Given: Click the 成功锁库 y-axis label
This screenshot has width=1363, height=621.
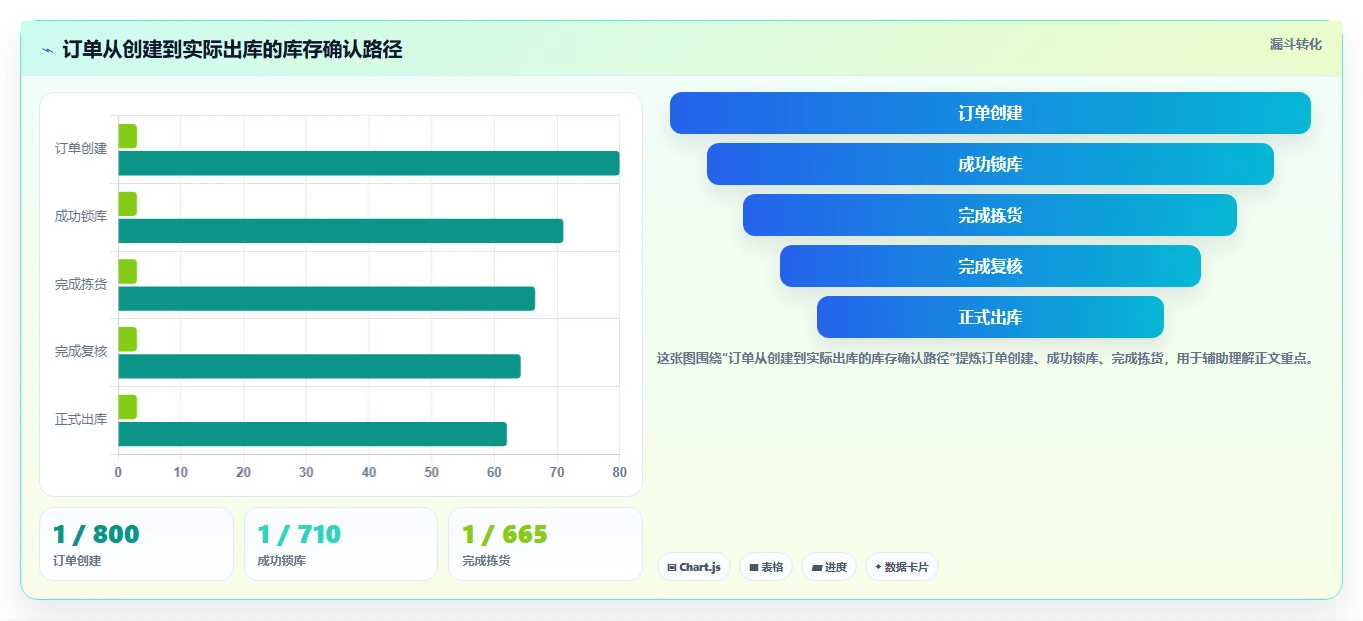Looking at the screenshot, I should 81,217.
